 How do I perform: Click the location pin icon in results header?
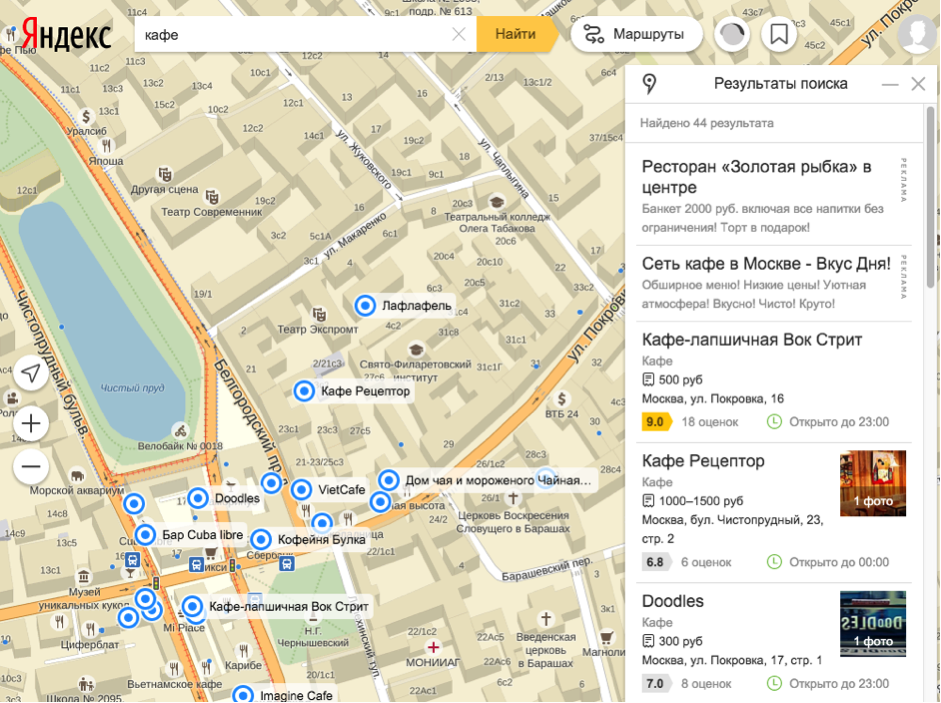point(649,84)
